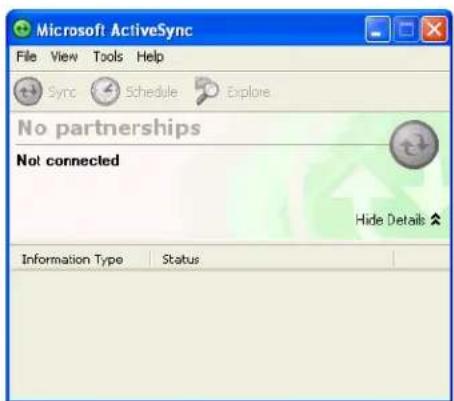
Task: Maximize the ActiveSync window
Action: point(406,30)
